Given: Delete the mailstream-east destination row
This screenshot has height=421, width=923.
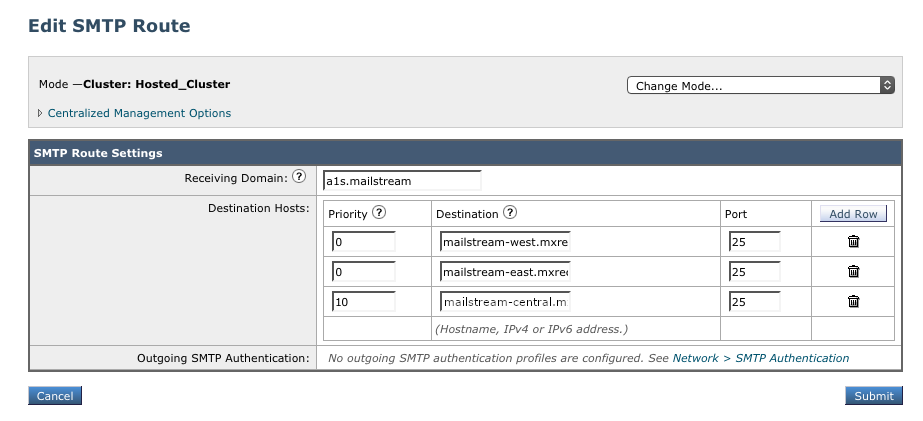Looking at the screenshot, I should (x=853, y=271).
